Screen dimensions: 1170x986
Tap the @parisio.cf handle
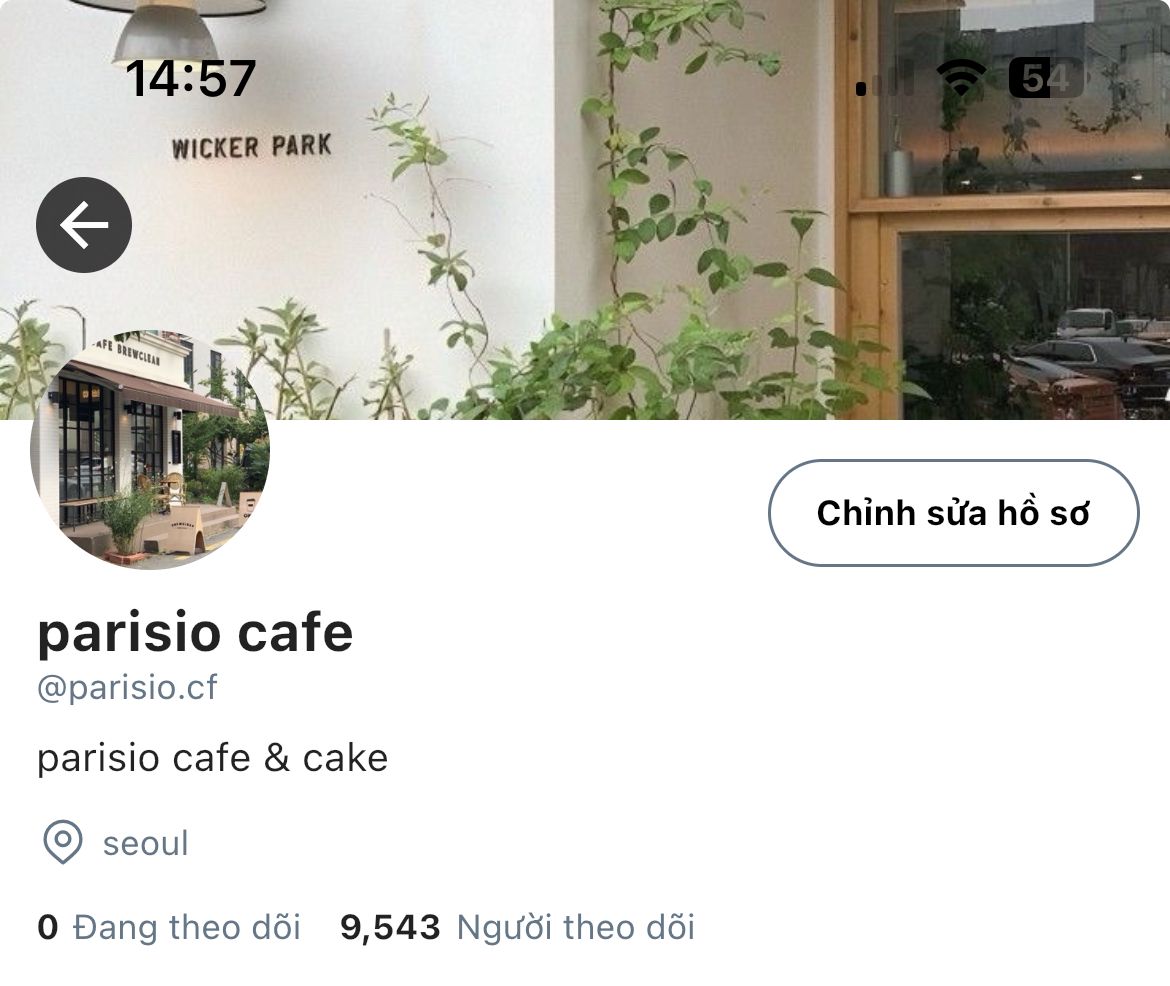(x=128, y=687)
